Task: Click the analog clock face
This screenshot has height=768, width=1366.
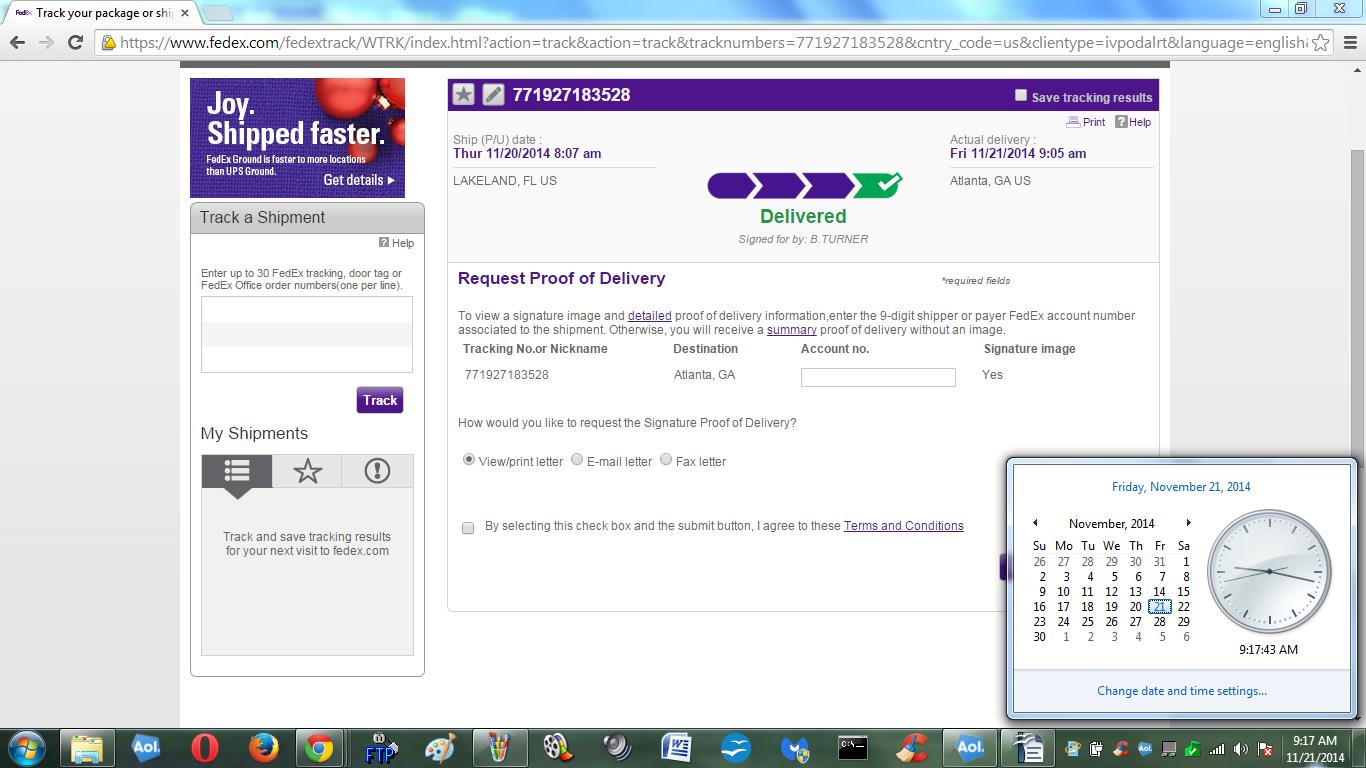Action: pyautogui.click(x=1269, y=572)
